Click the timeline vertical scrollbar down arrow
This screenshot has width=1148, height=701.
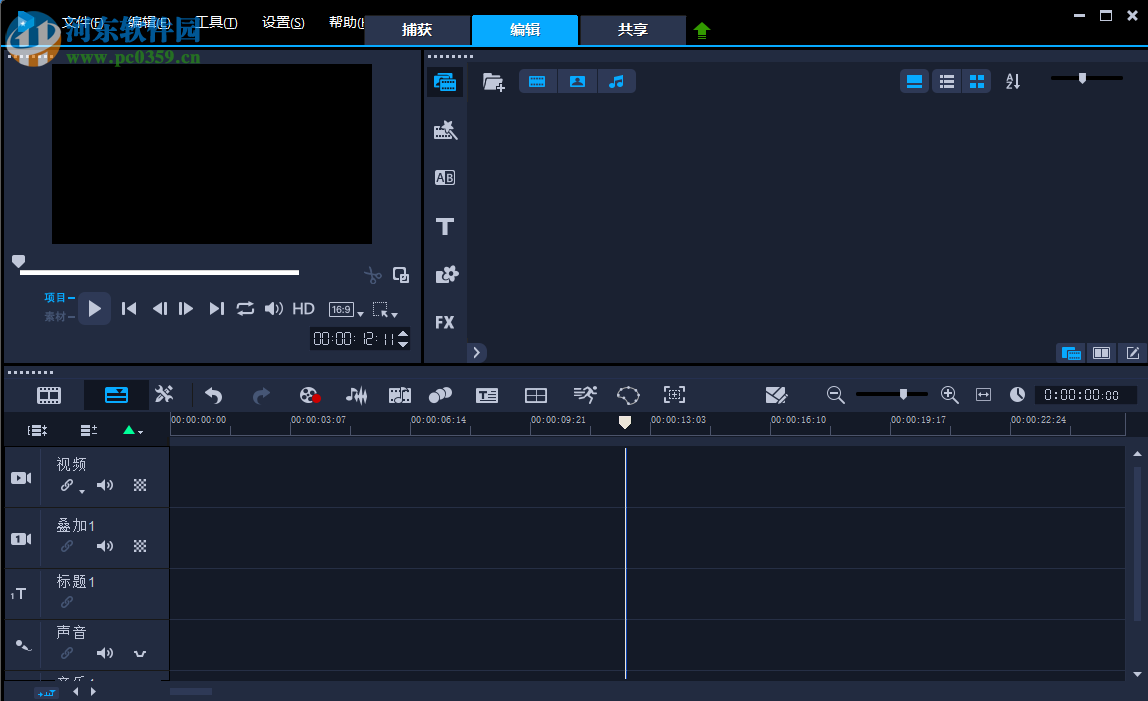1137,674
